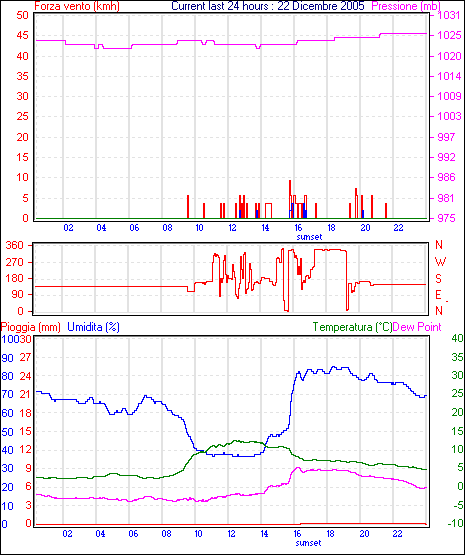Click the 'Temperatura (°C)' legend label
This screenshot has width=465, height=556.
352,327
